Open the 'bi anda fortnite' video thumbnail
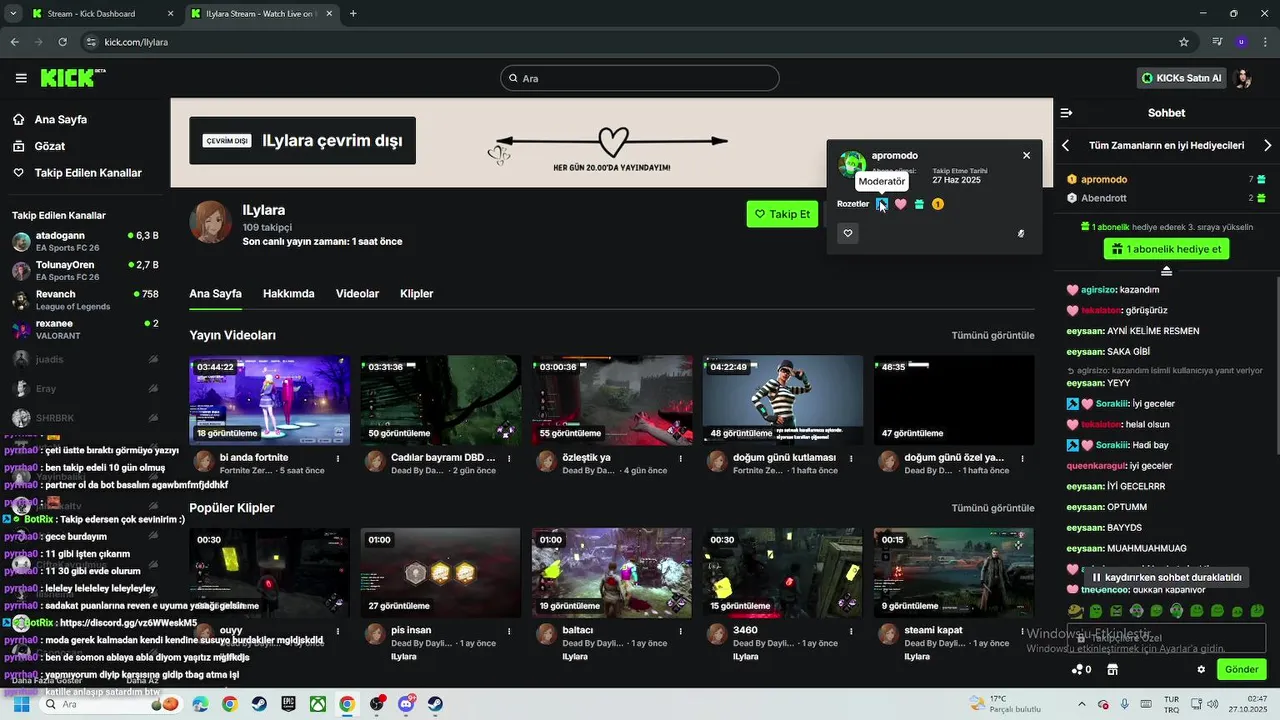1280x720 pixels. tap(270, 400)
